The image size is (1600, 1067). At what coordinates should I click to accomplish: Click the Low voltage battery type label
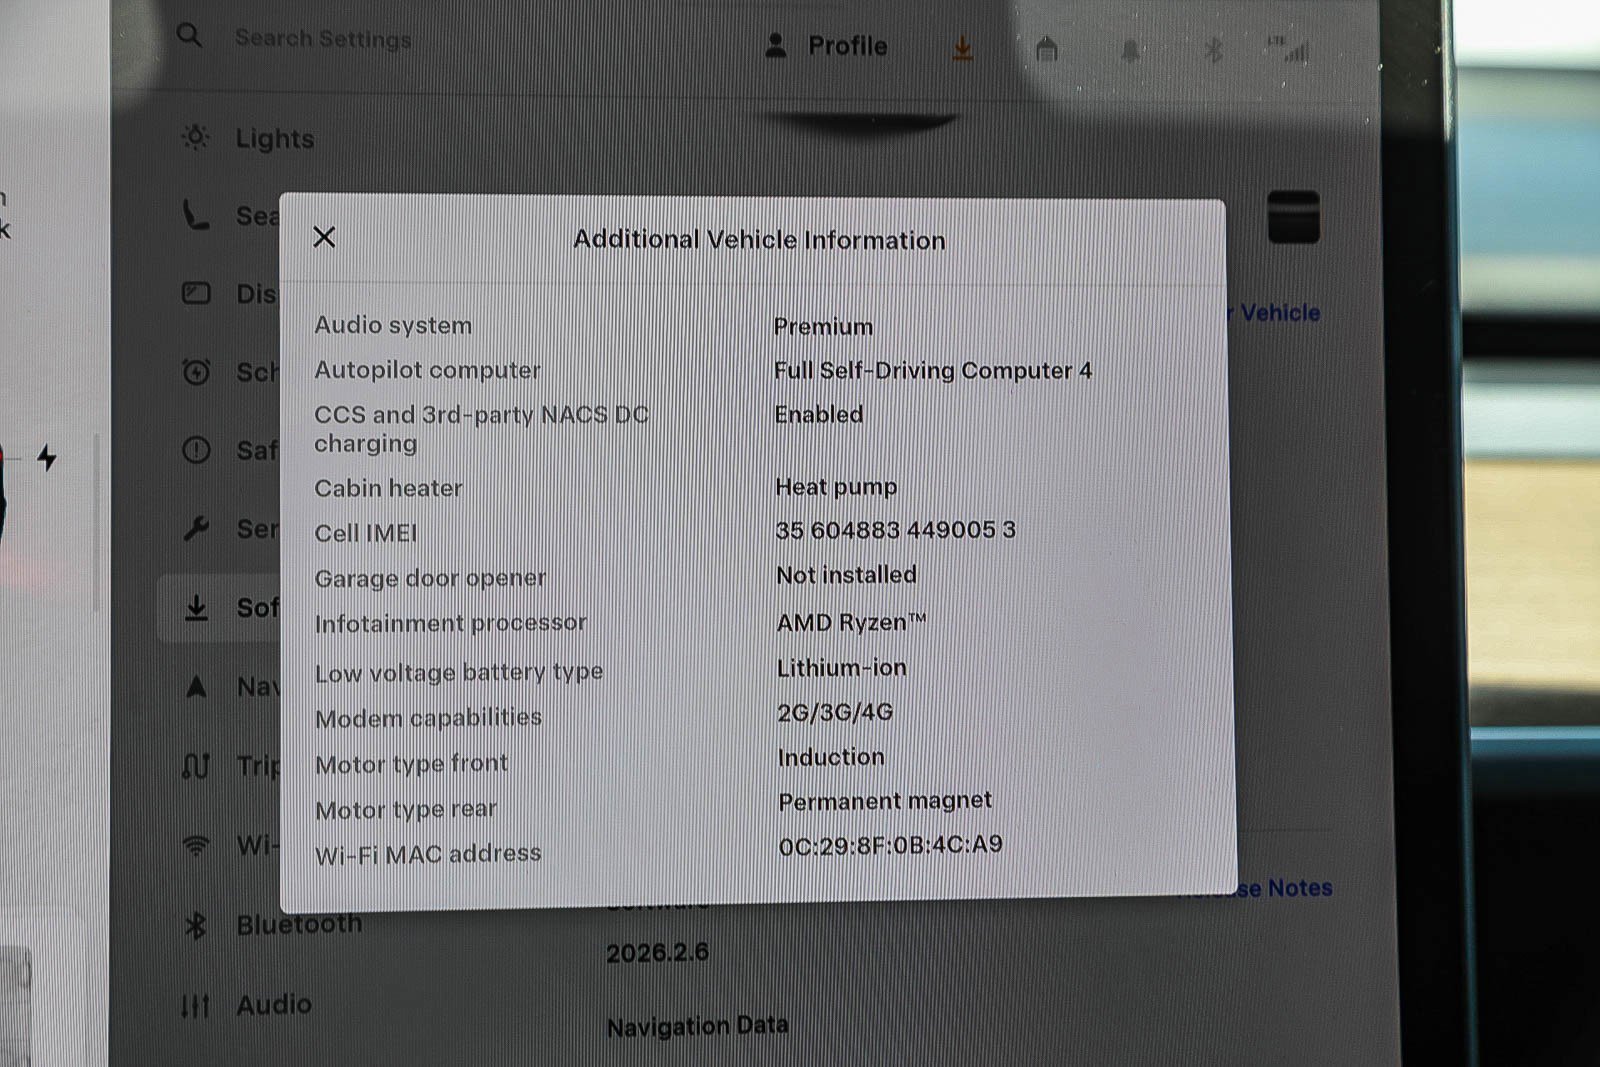pos(459,673)
